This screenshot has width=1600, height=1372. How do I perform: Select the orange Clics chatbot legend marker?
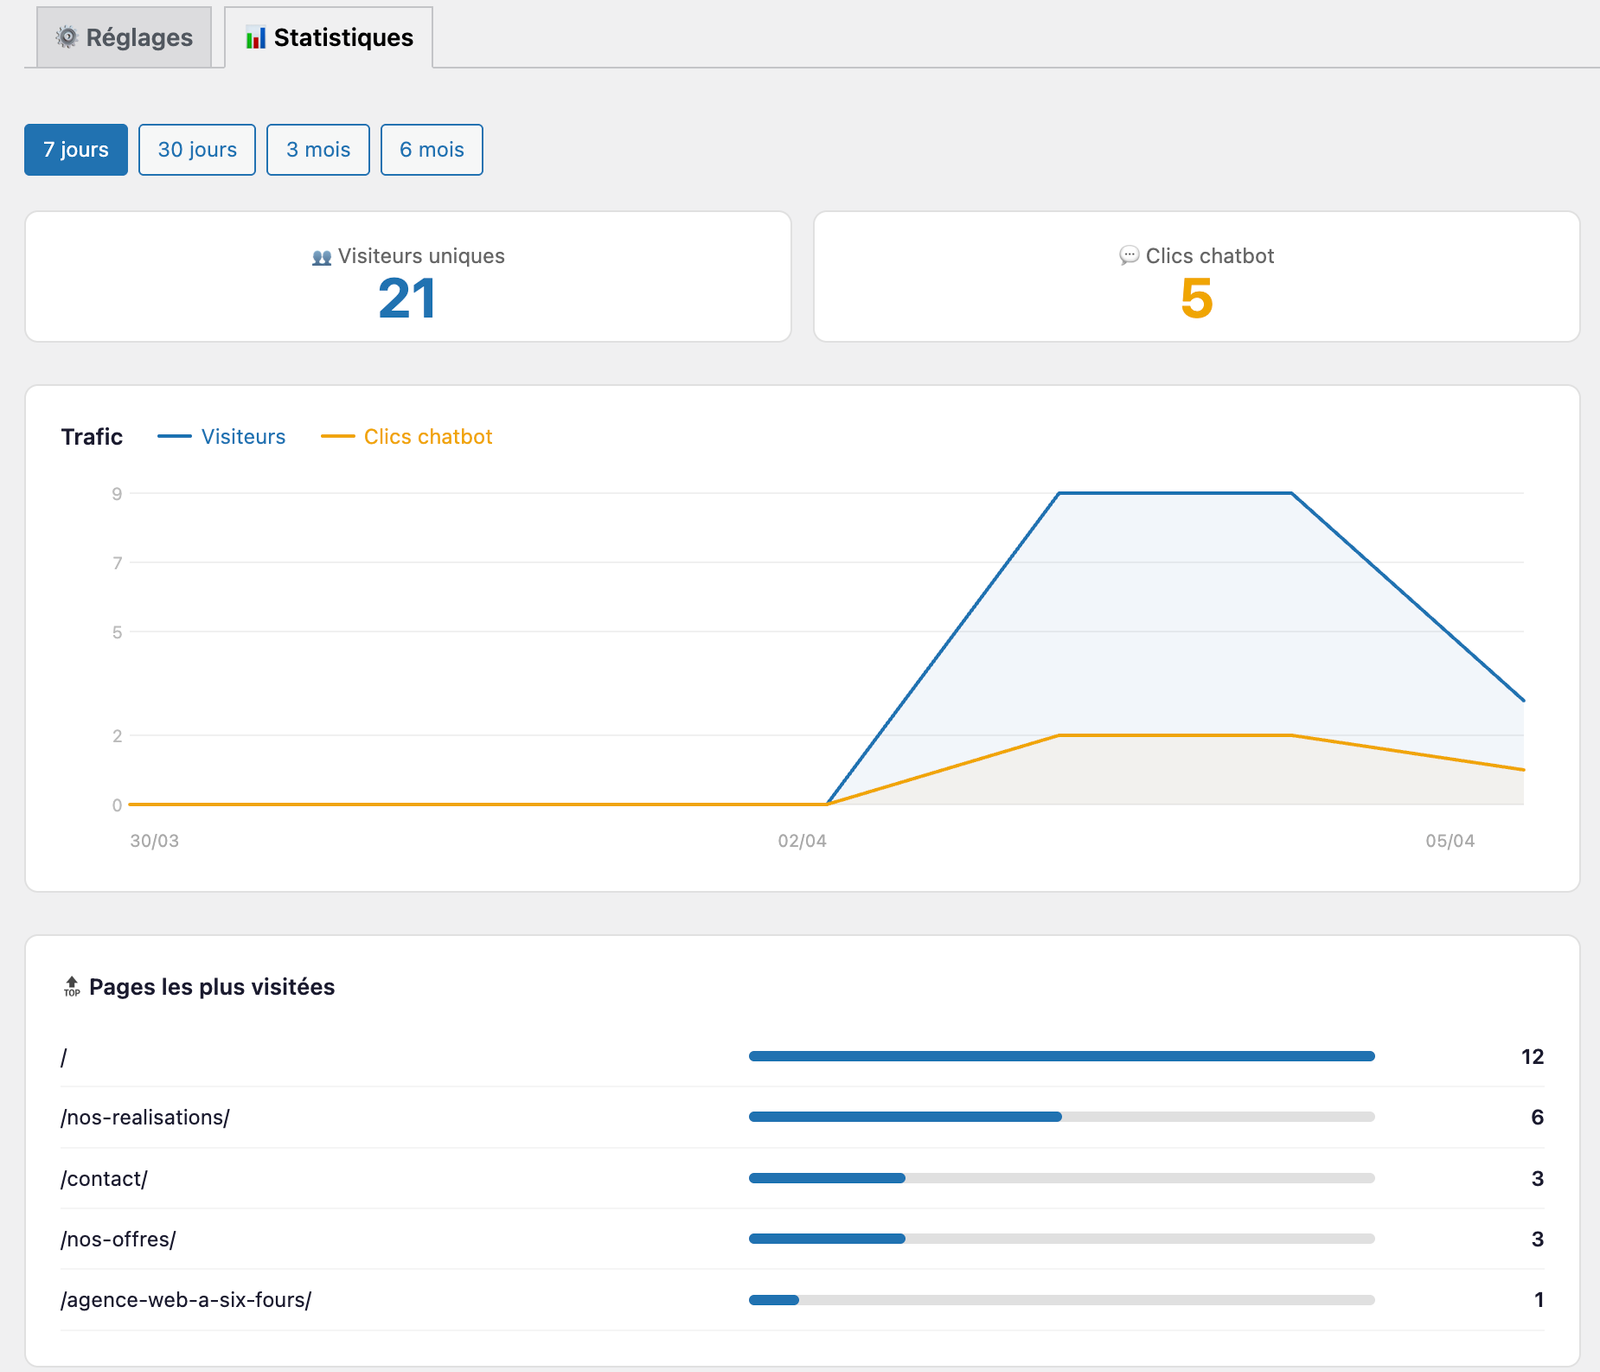[x=339, y=436]
